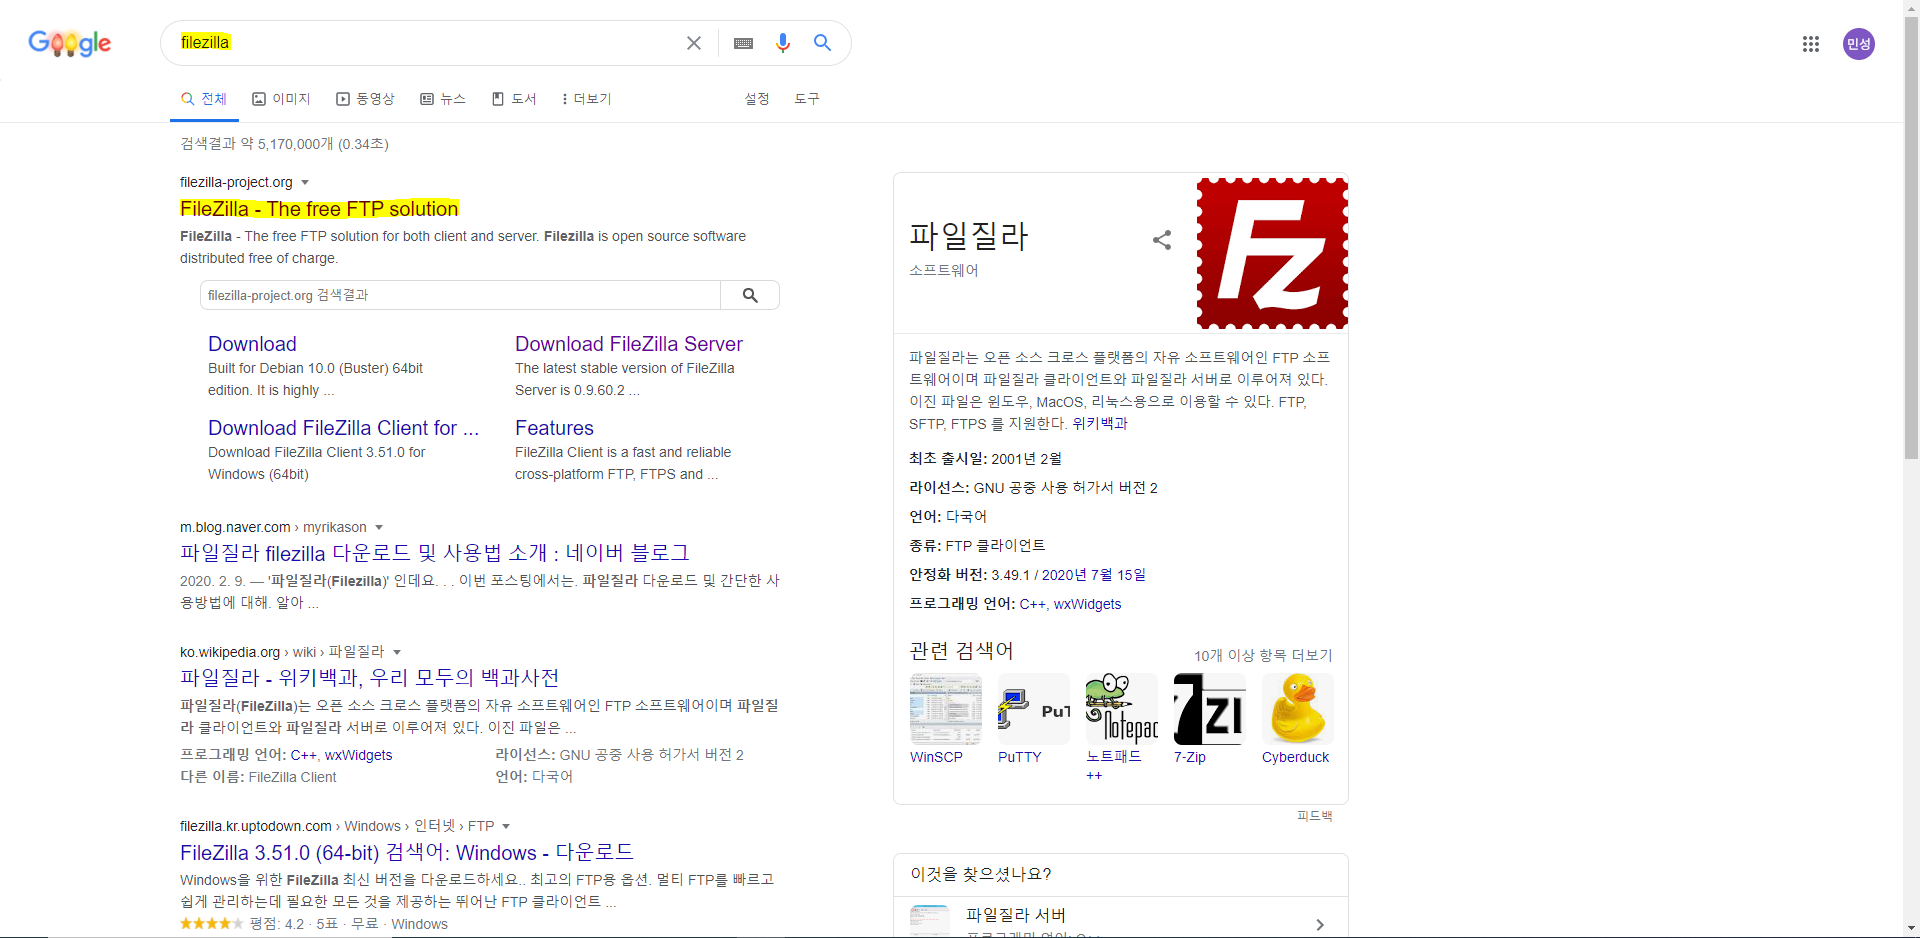
Task: Open 설정 menu
Action: [x=757, y=99]
